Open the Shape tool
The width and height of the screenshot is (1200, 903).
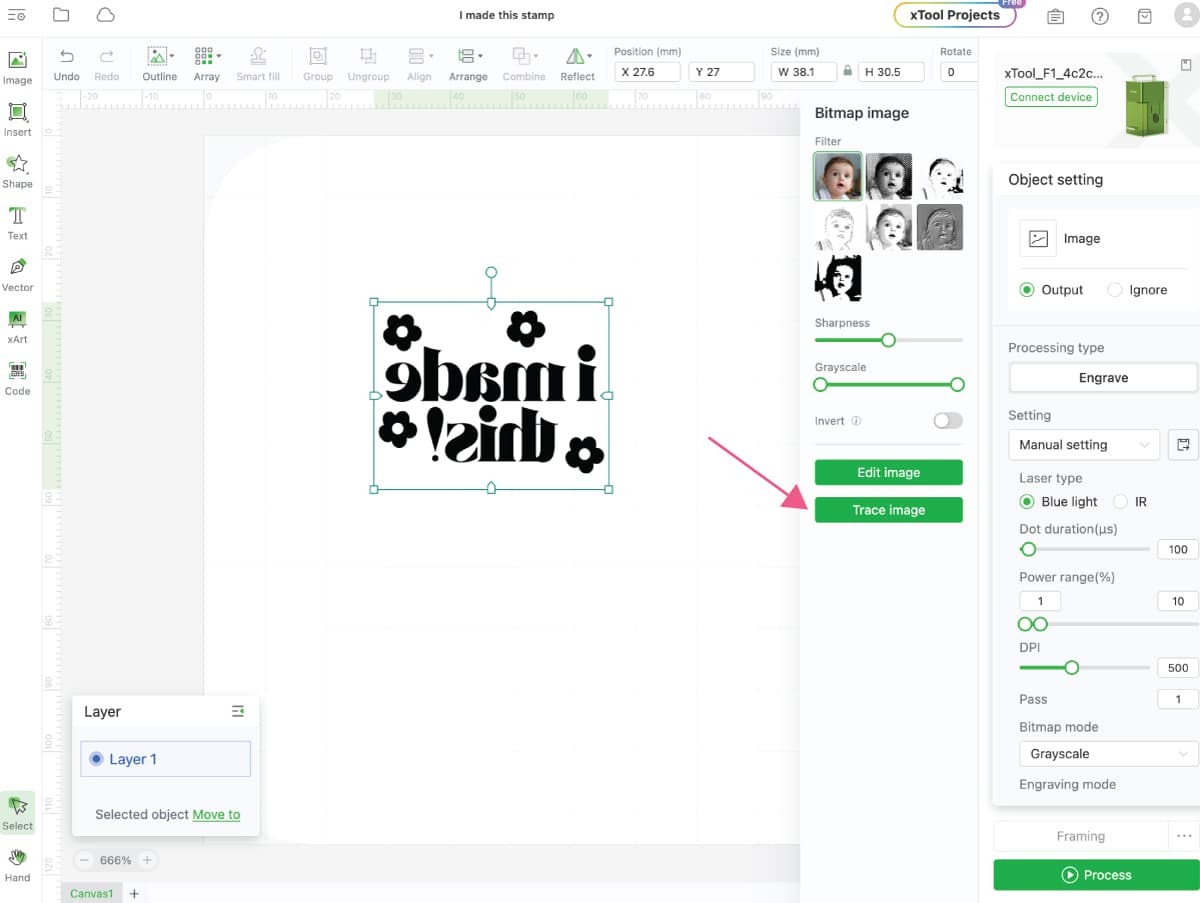(17, 170)
